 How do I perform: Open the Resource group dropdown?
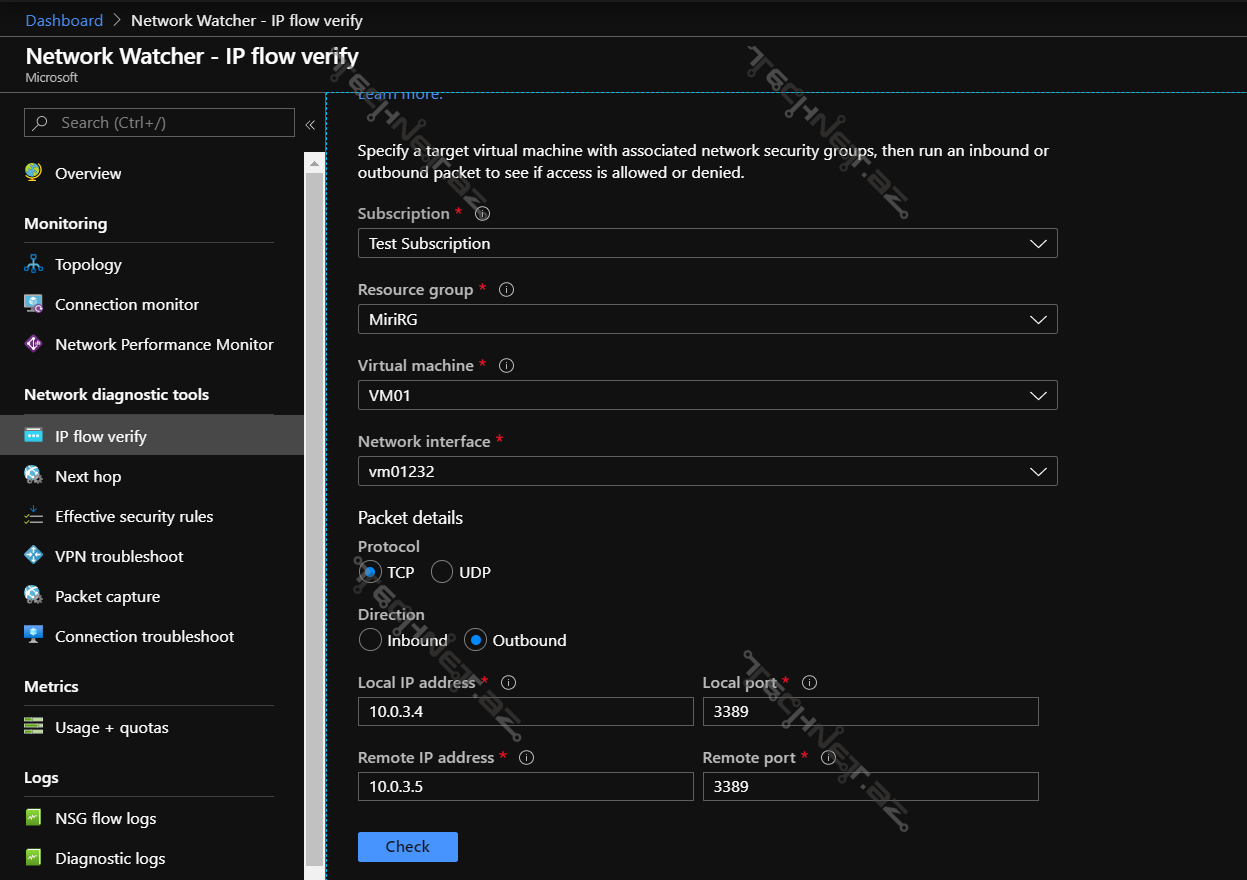click(x=707, y=320)
